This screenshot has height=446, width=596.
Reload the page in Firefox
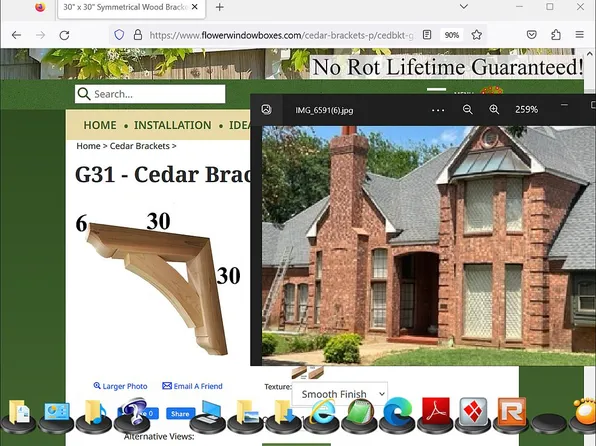[64, 35]
